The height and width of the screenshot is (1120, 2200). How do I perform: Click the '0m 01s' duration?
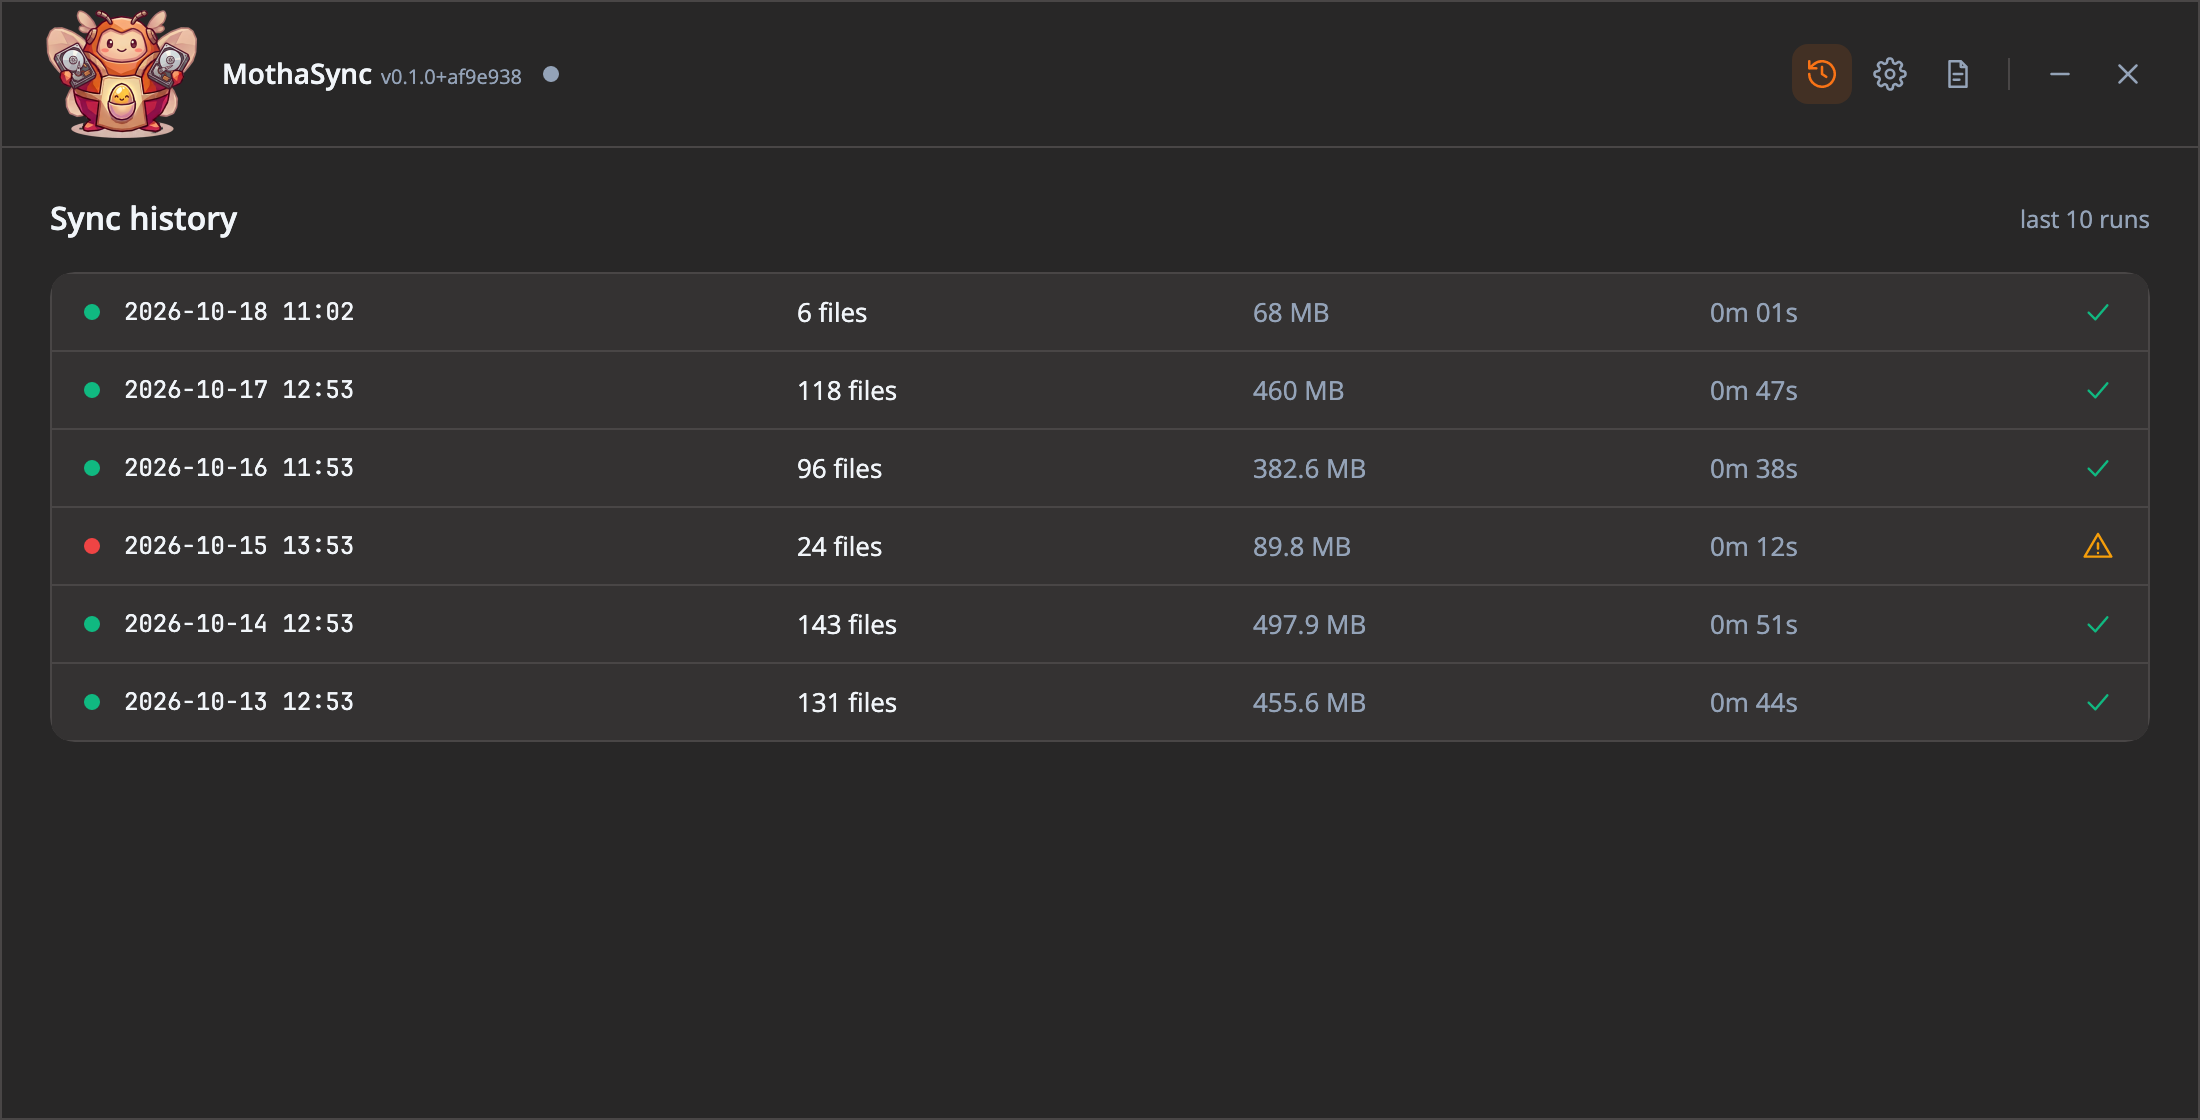point(1753,313)
